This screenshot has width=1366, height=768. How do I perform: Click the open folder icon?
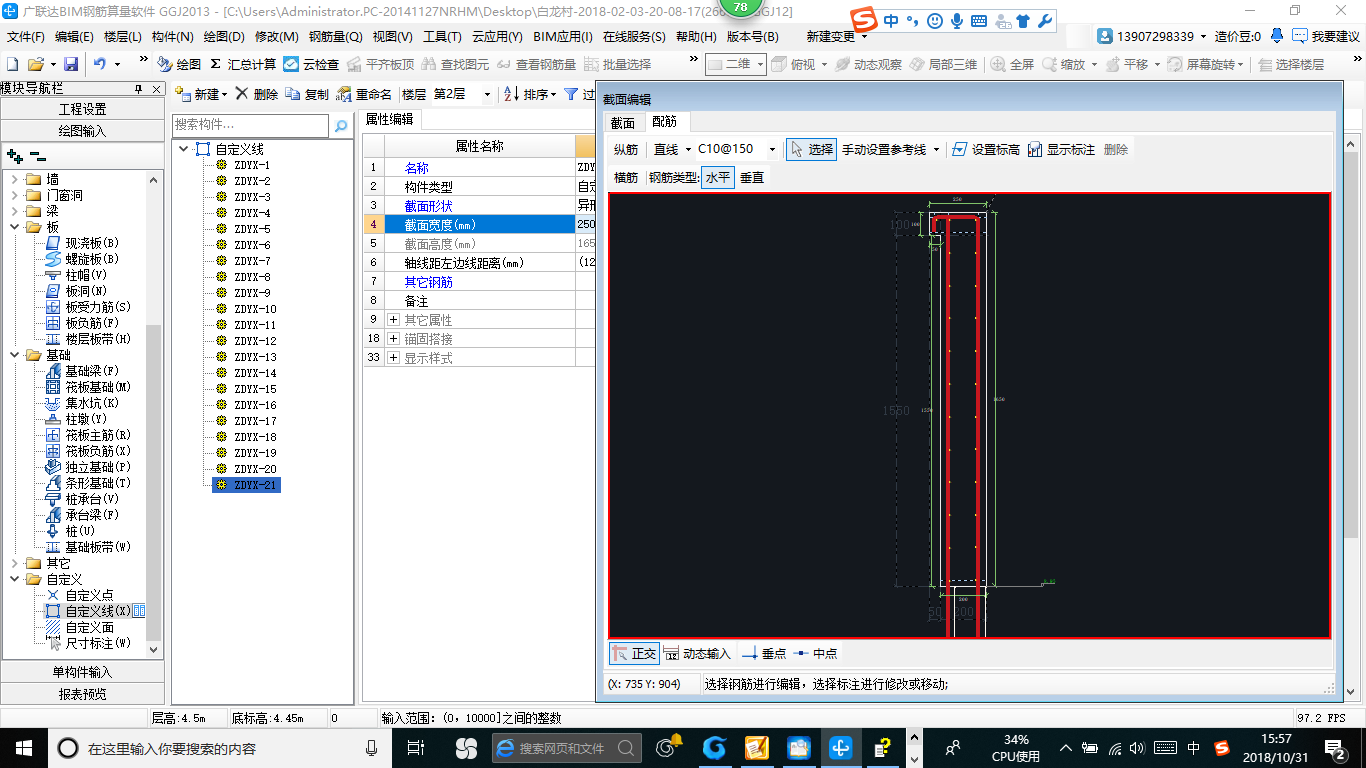tap(36, 64)
